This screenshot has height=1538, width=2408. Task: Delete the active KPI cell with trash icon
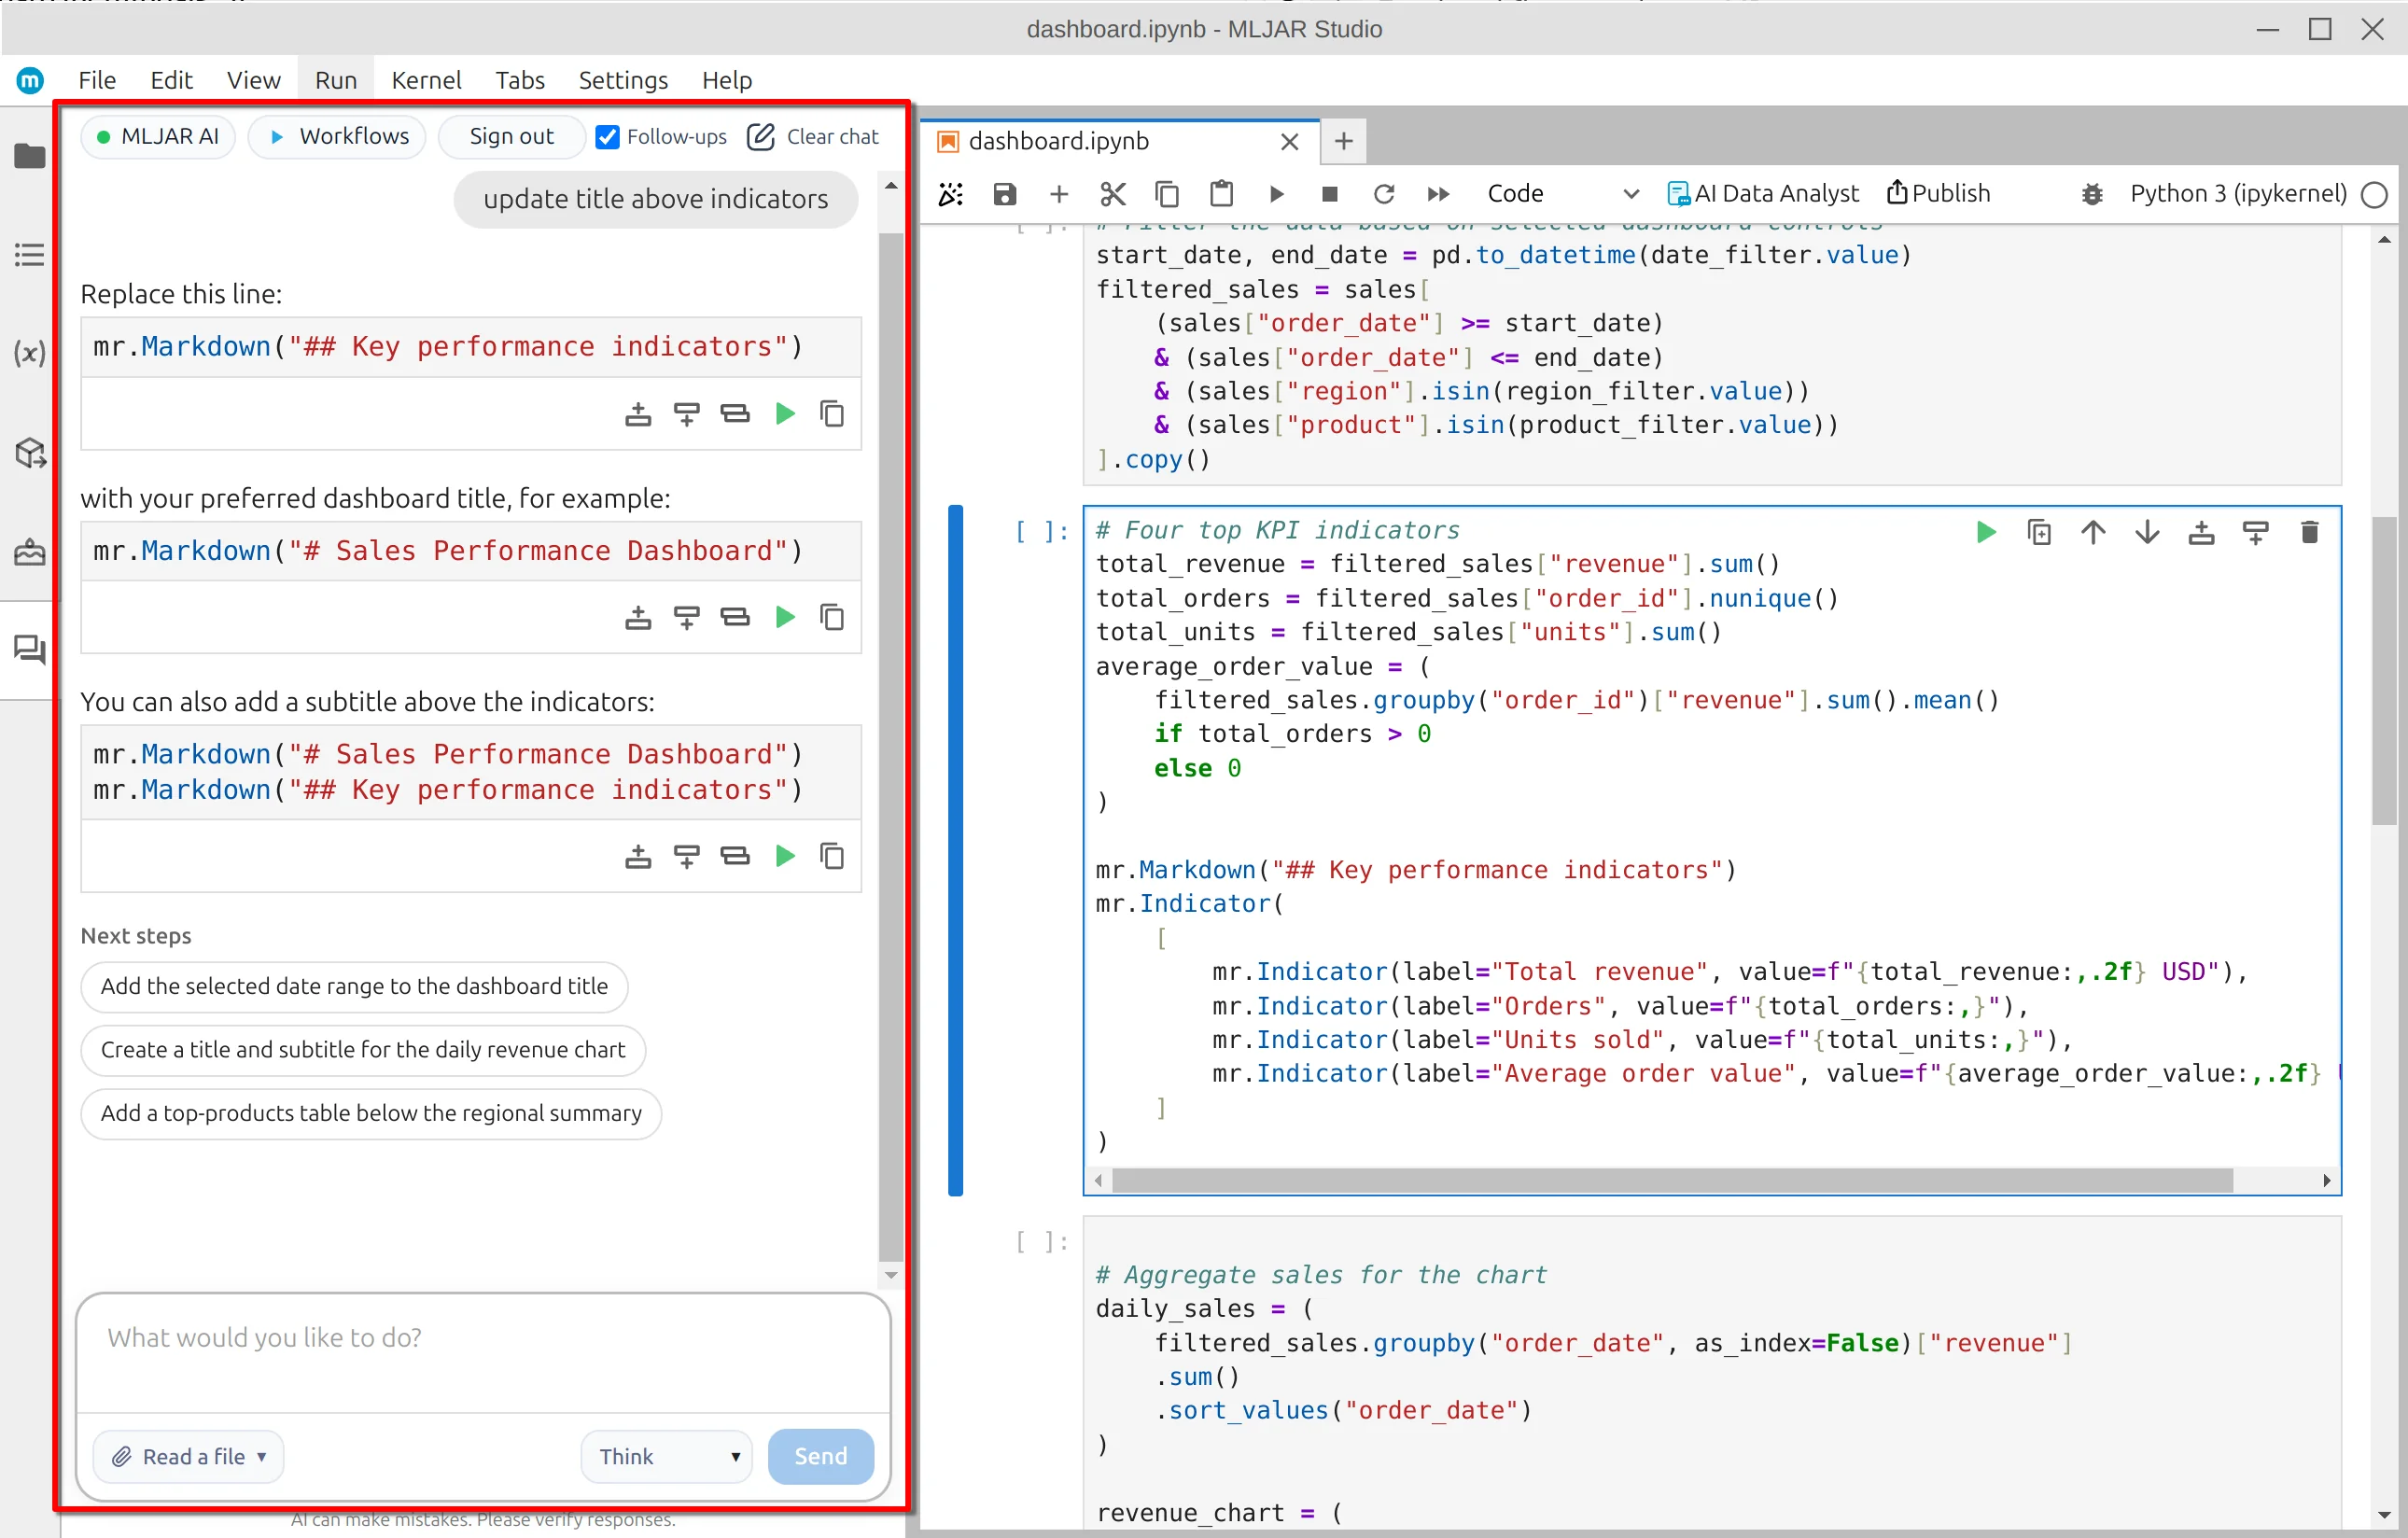point(2309,532)
